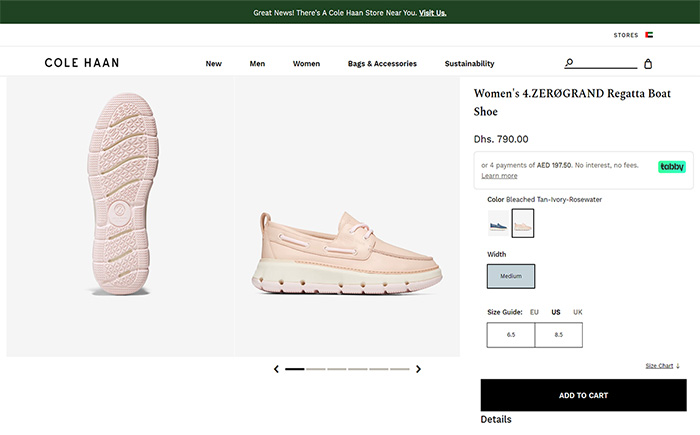Click the shoe sole product image
700x435 pixels.
(121, 217)
